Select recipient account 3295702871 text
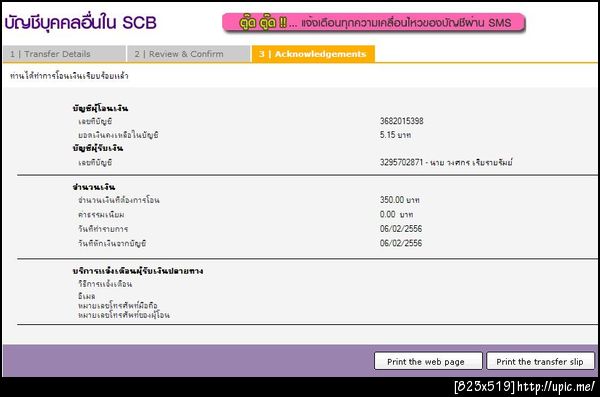The image size is (600, 397). click(x=446, y=162)
